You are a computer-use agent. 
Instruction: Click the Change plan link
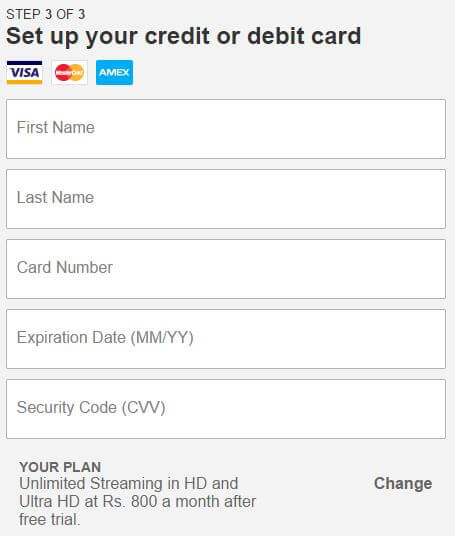403,484
